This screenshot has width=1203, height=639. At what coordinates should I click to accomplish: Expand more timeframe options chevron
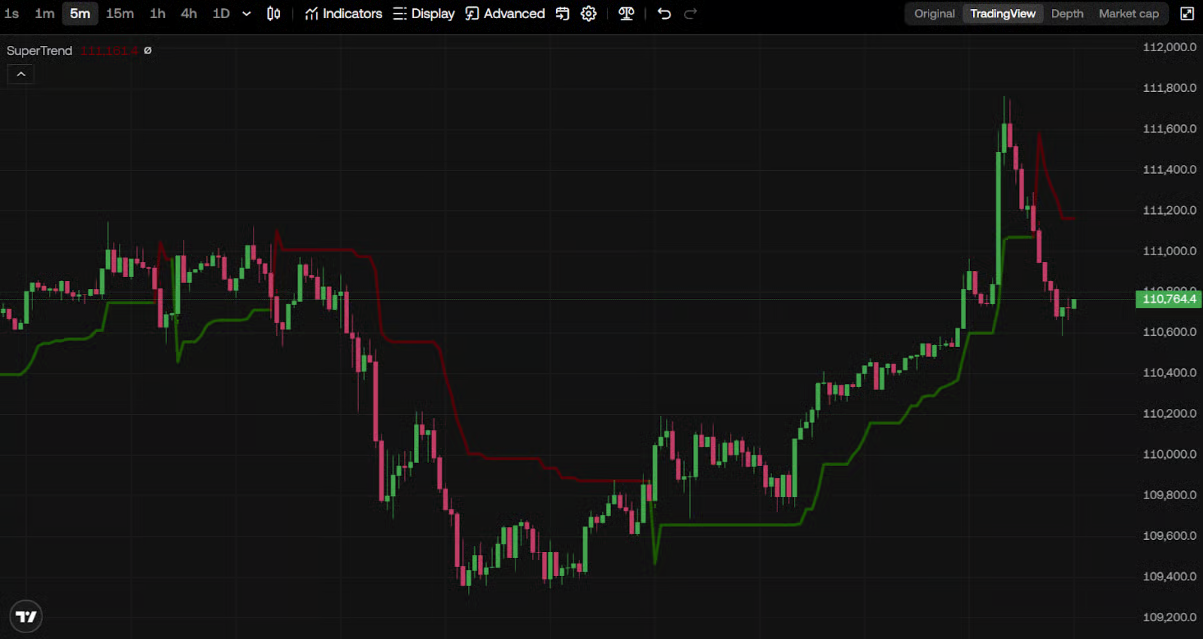coord(247,14)
